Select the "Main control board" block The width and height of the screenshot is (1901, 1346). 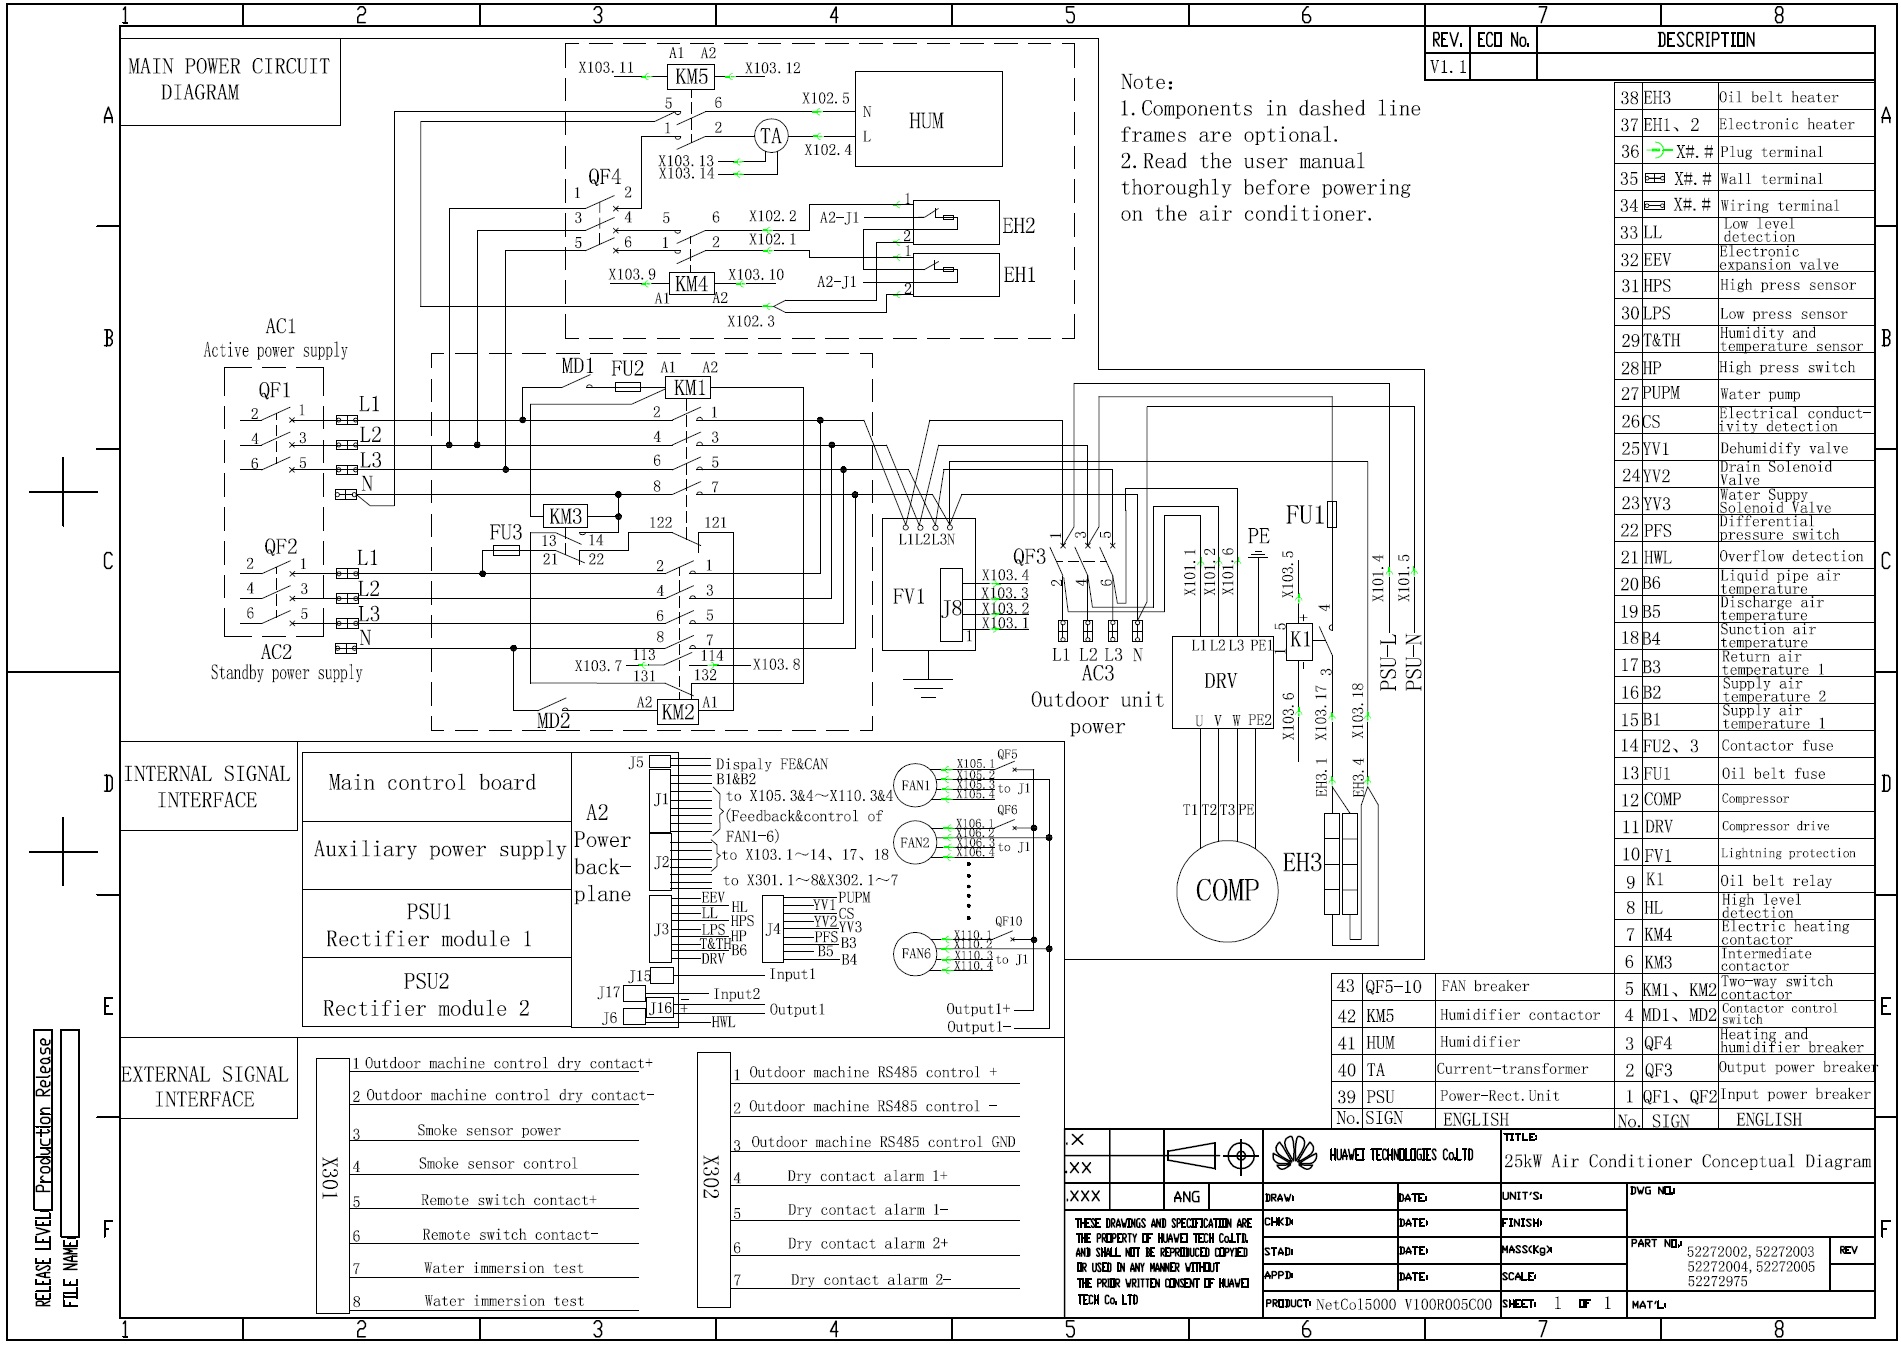pyautogui.click(x=436, y=786)
